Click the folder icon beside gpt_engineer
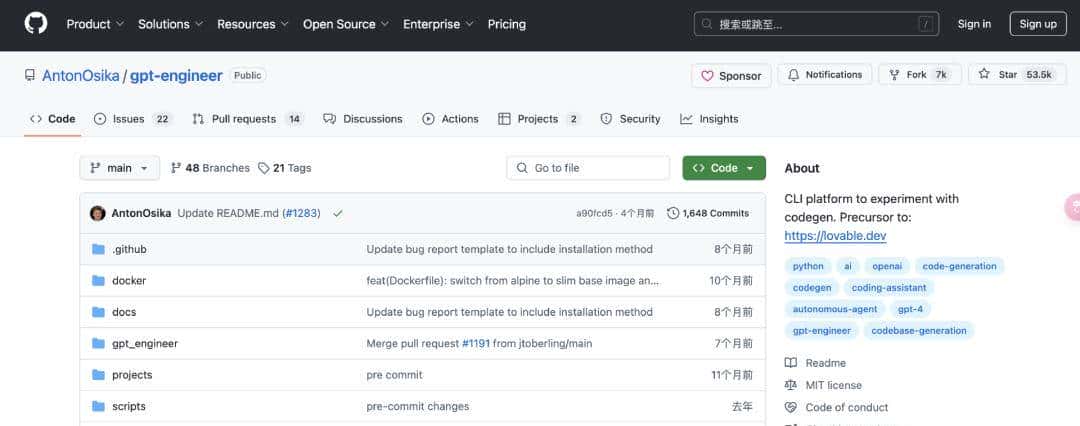 coord(98,343)
